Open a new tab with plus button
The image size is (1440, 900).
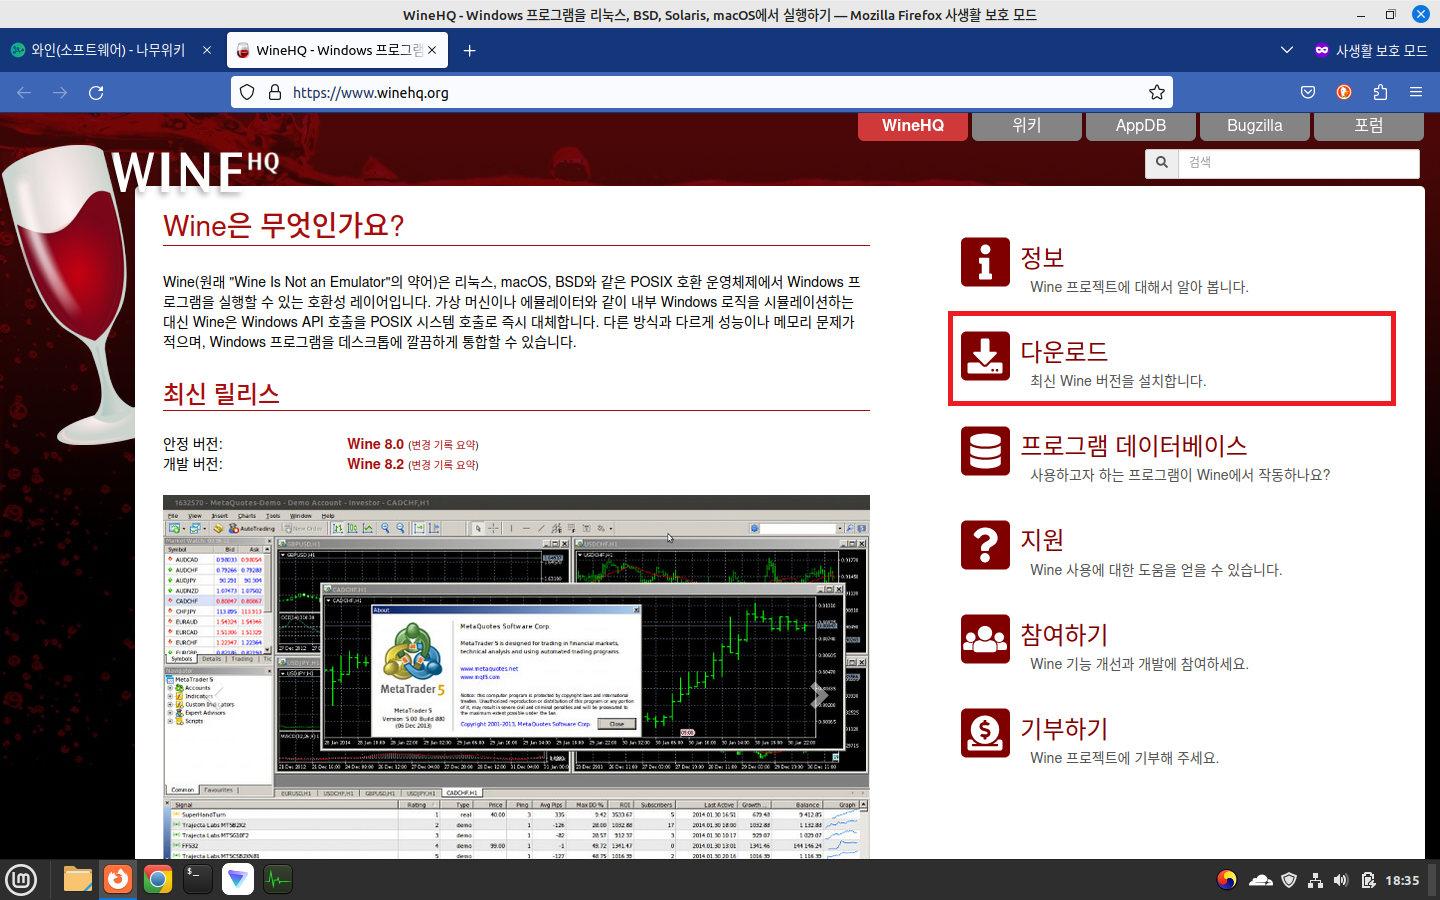point(469,50)
